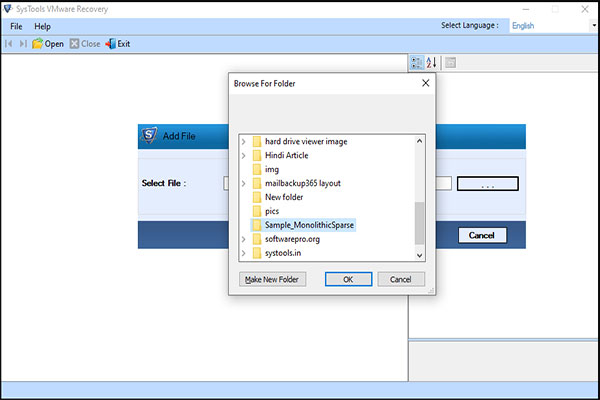Open the Select Language dropdown
Image resolution: width=600 pixels, height=400 pixels.
pyautogui.click(x=593, y=26)
